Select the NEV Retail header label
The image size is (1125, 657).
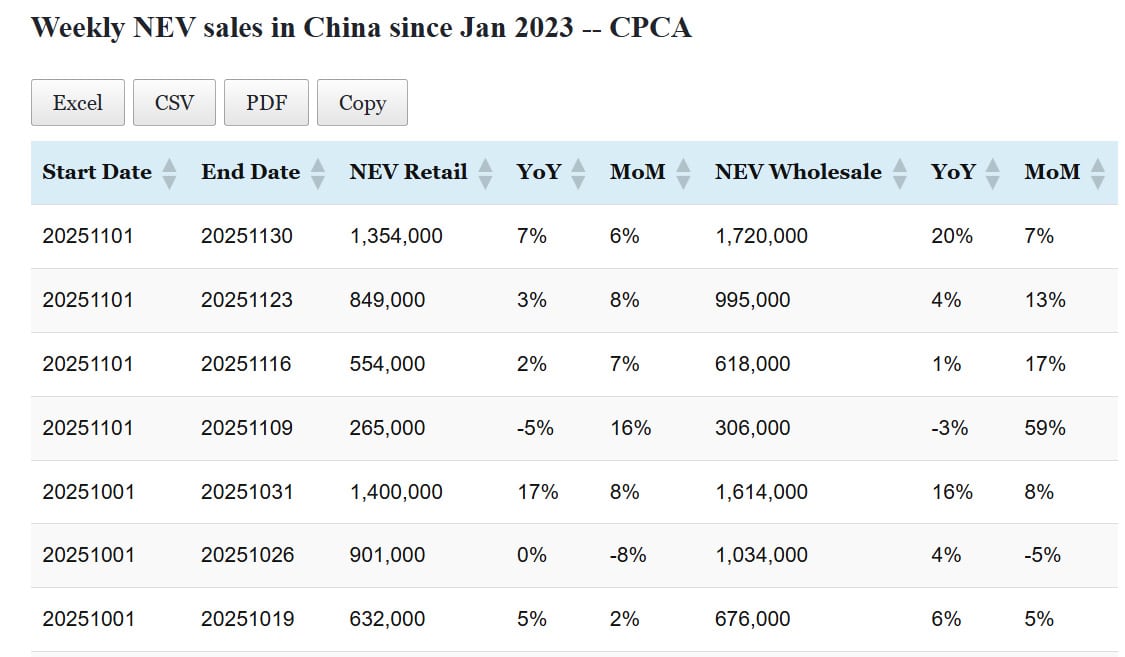pyautogui.click(x=408, y=172)
